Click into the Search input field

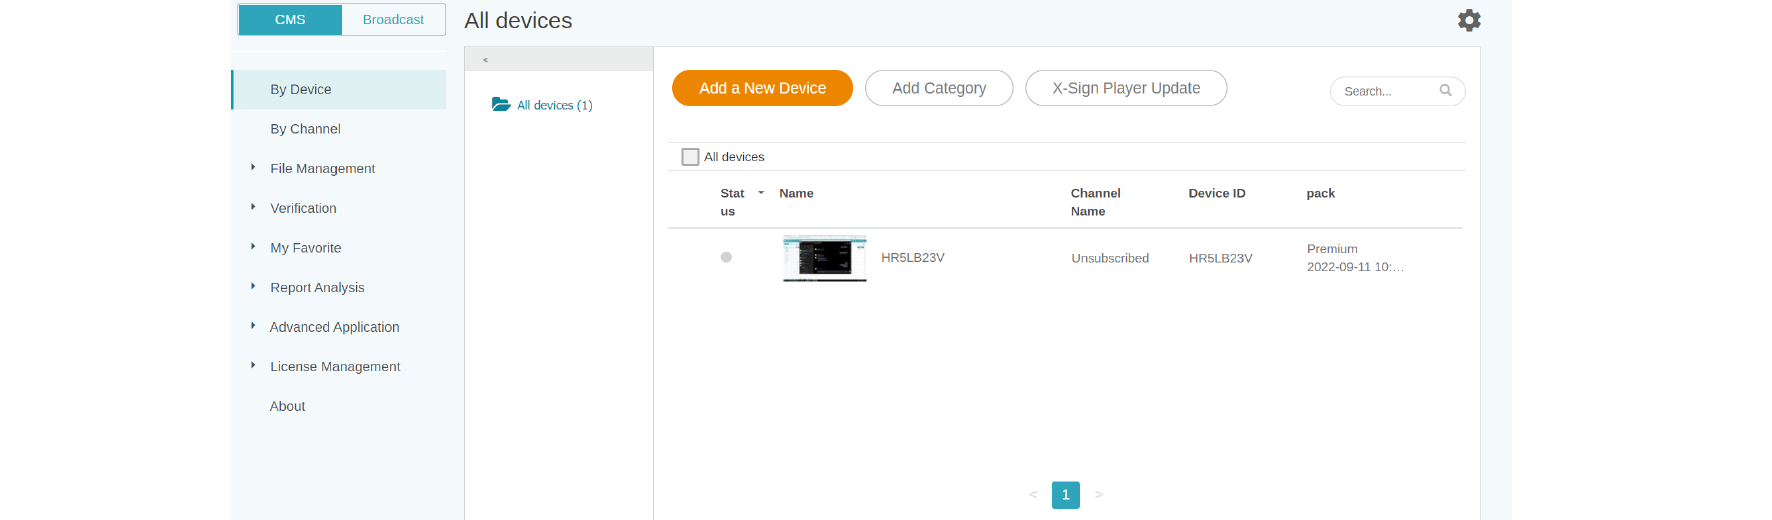[x=1385, y=91]
